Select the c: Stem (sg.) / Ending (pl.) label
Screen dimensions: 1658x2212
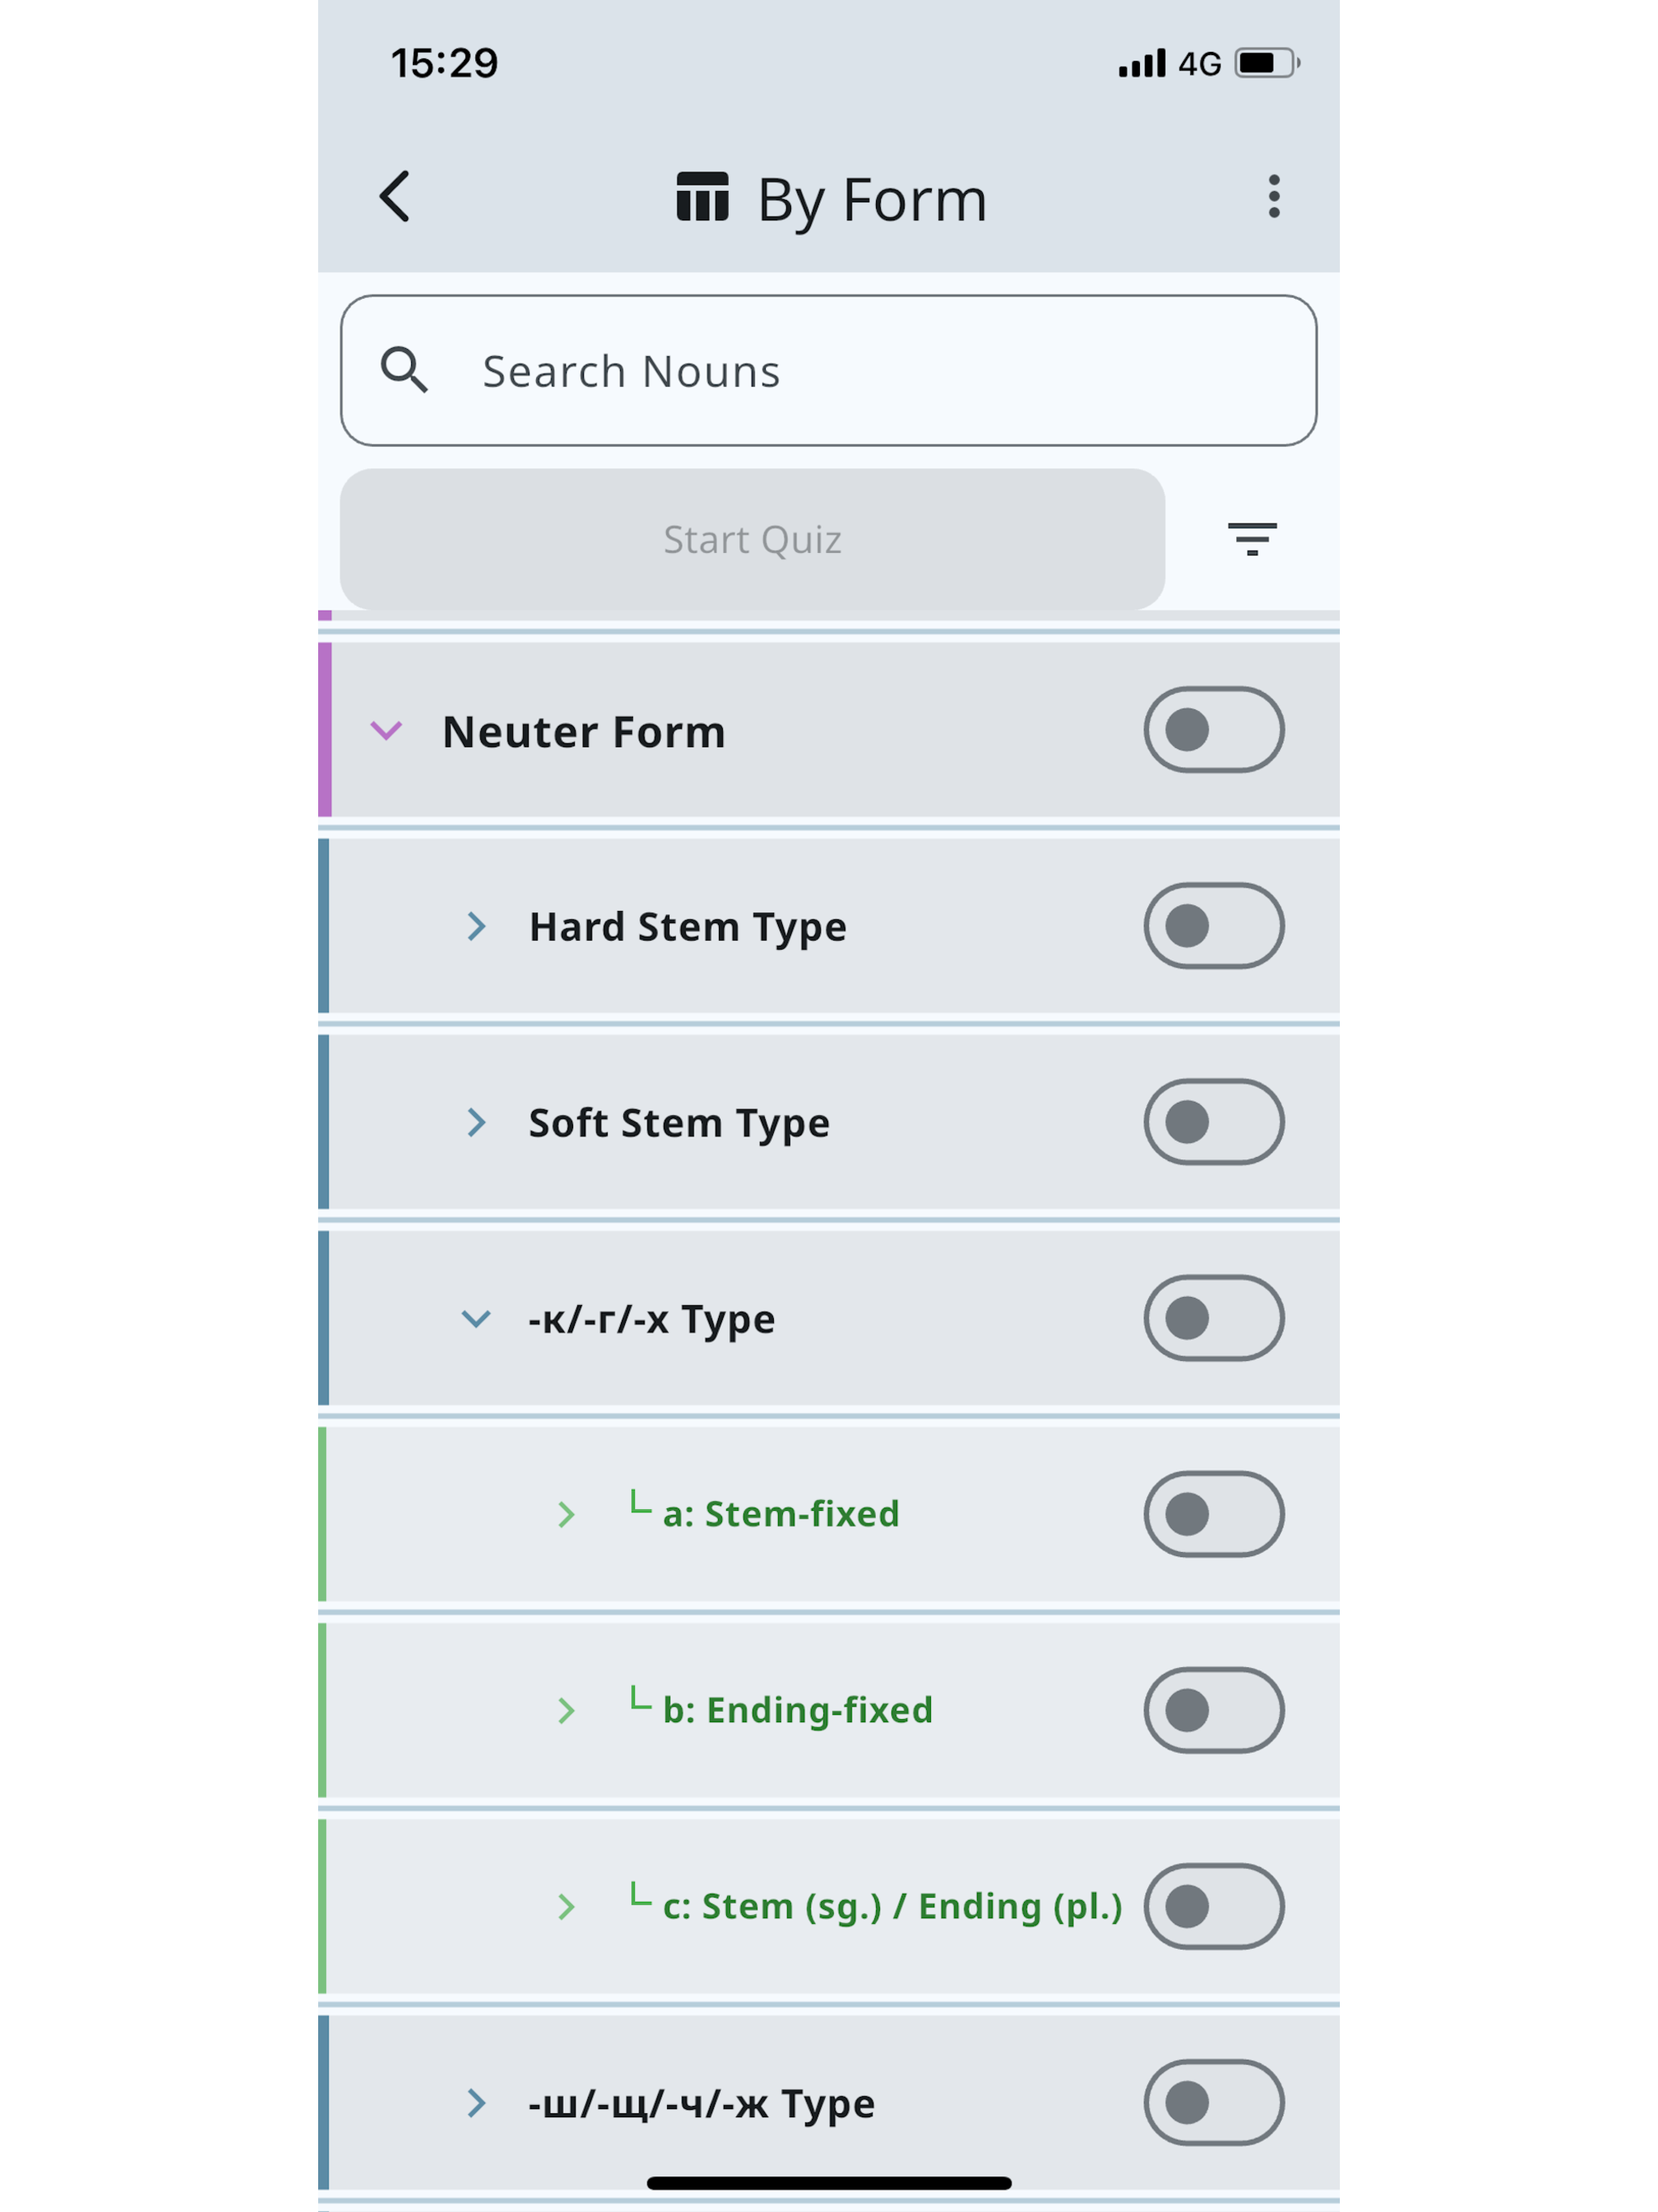coord(893,1906)
